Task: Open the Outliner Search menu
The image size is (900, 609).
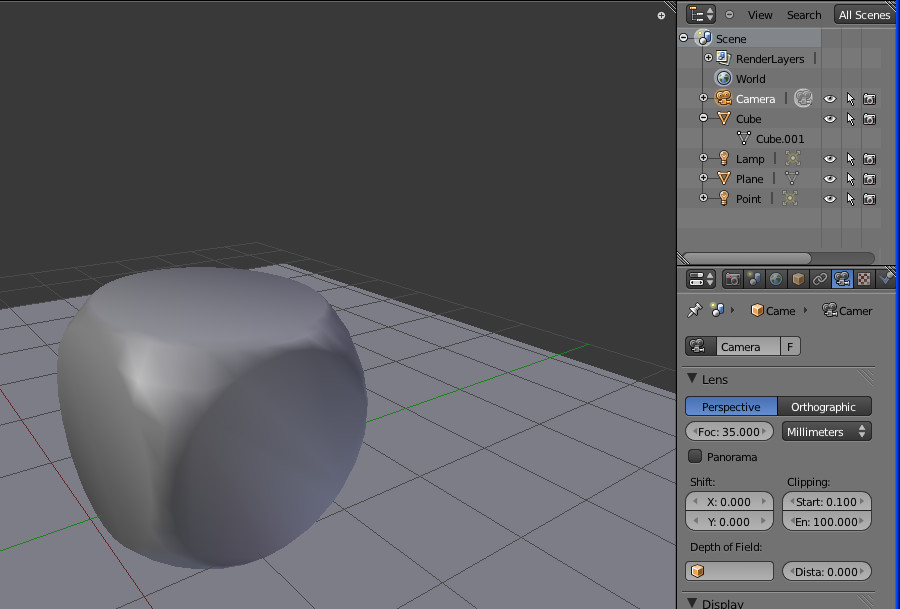Action: (x=804, y=15)
